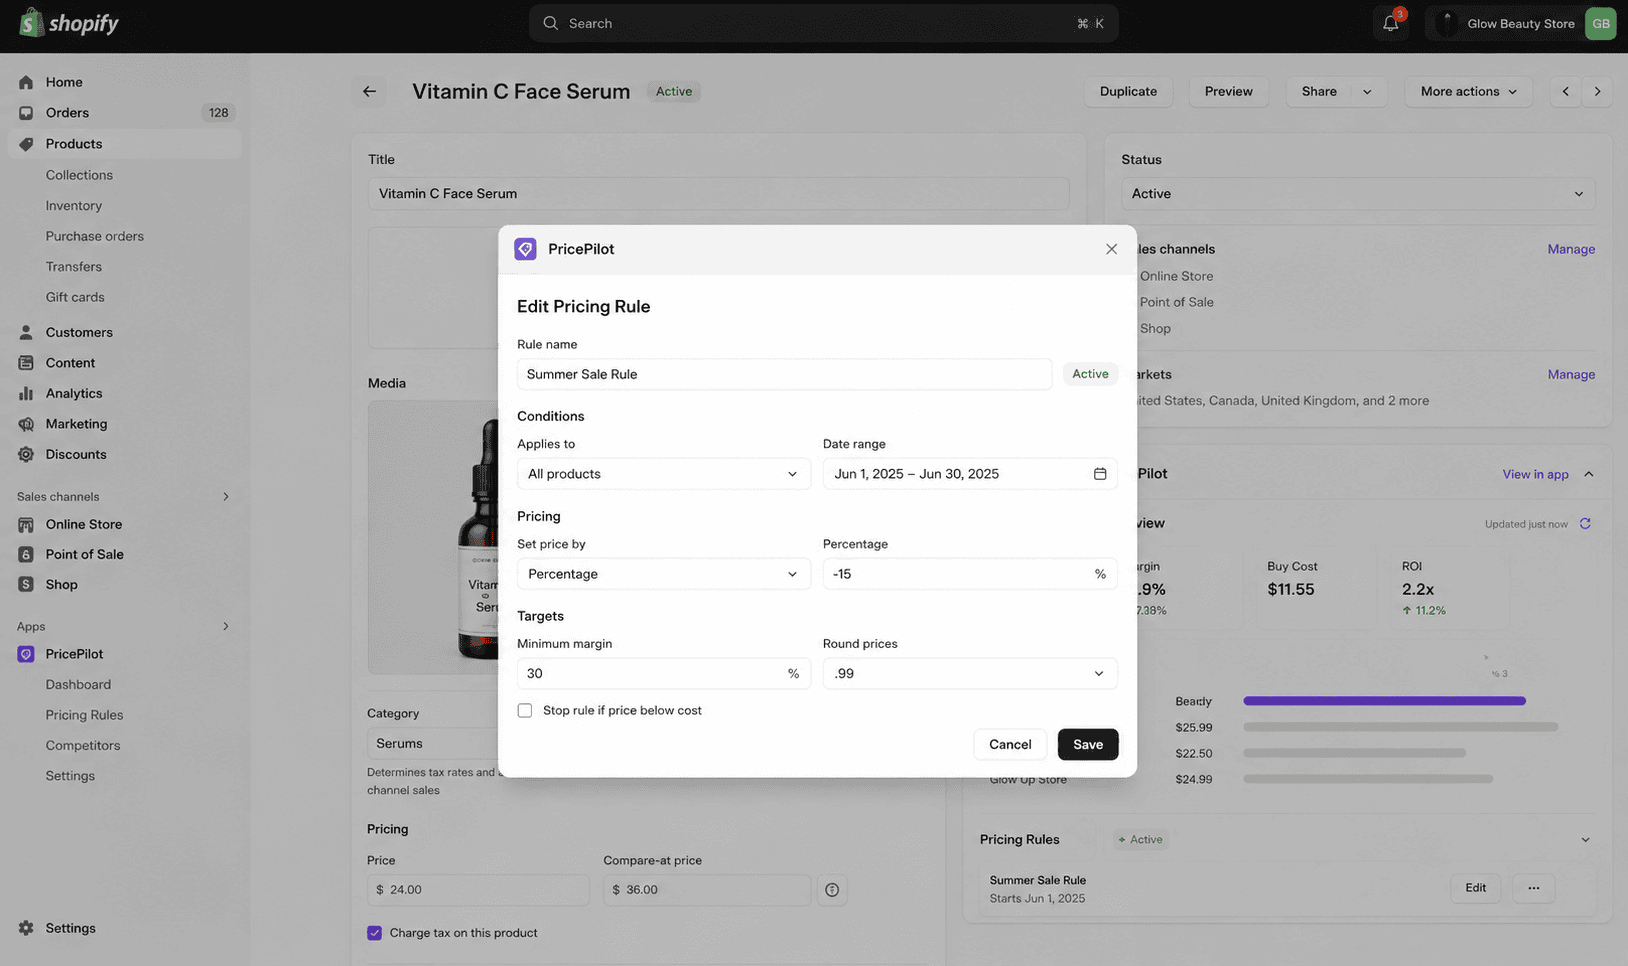Click the $22.50 competitor price bar

1354,753
